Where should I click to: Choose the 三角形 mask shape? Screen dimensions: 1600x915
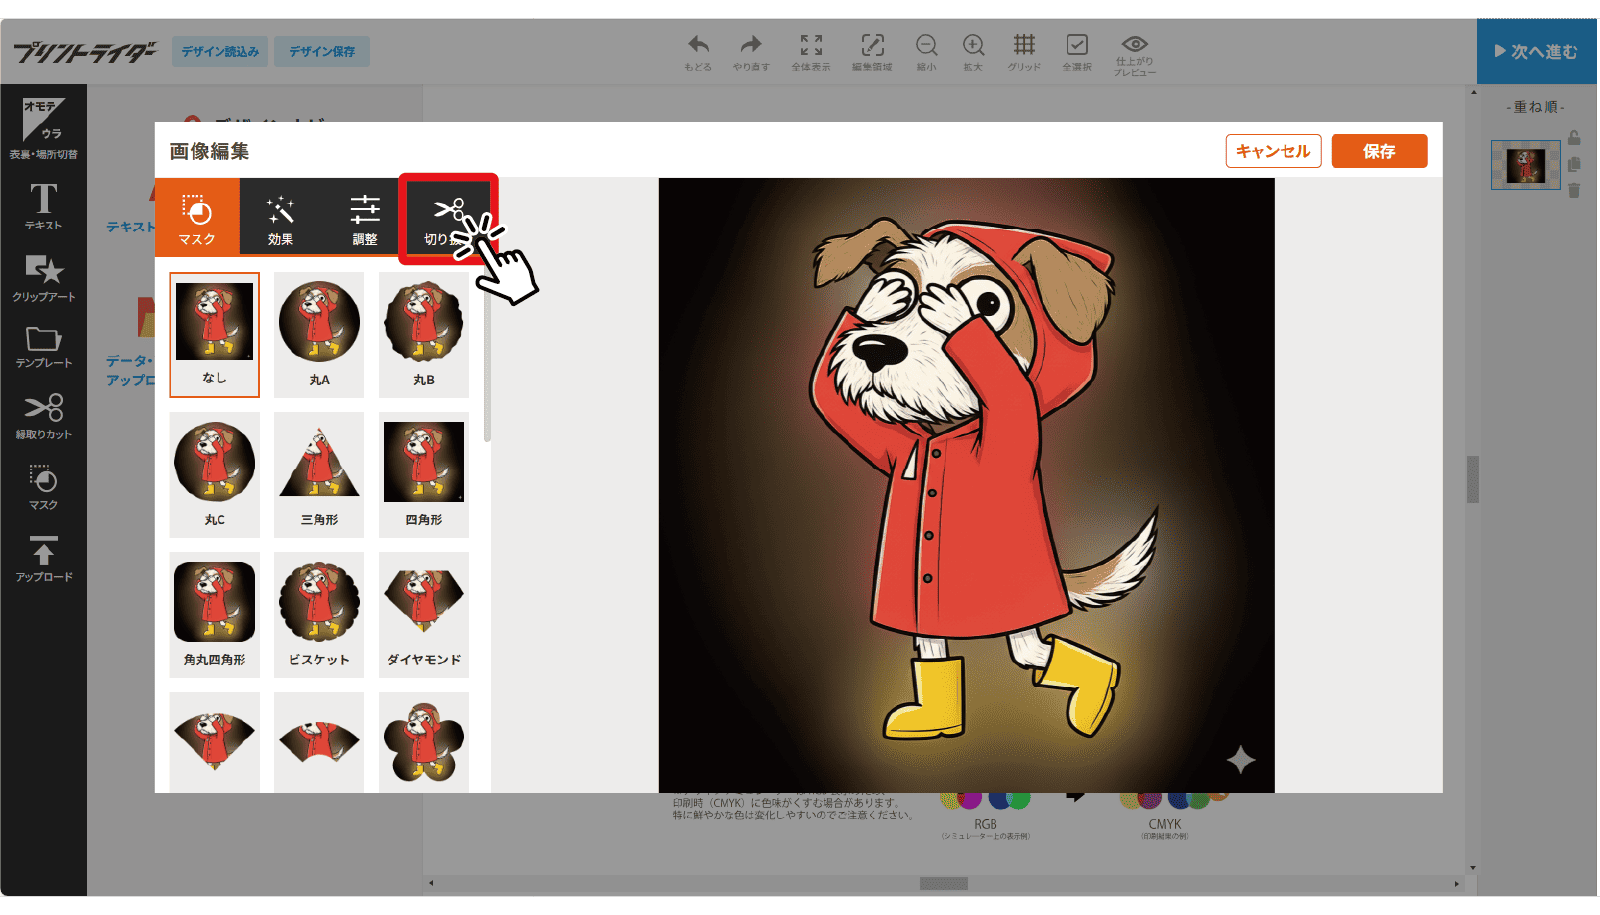(319, 474)
